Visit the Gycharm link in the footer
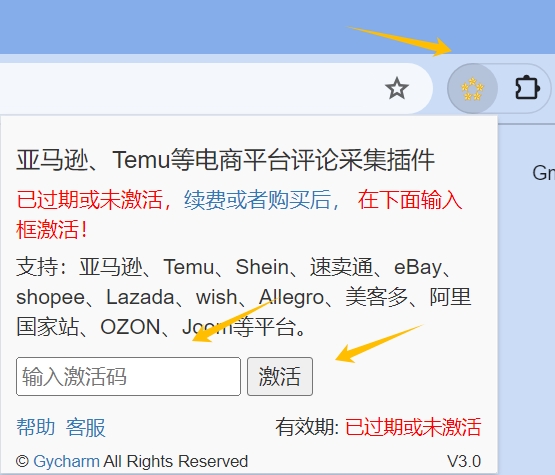The image size is (555, 475). 66,461
